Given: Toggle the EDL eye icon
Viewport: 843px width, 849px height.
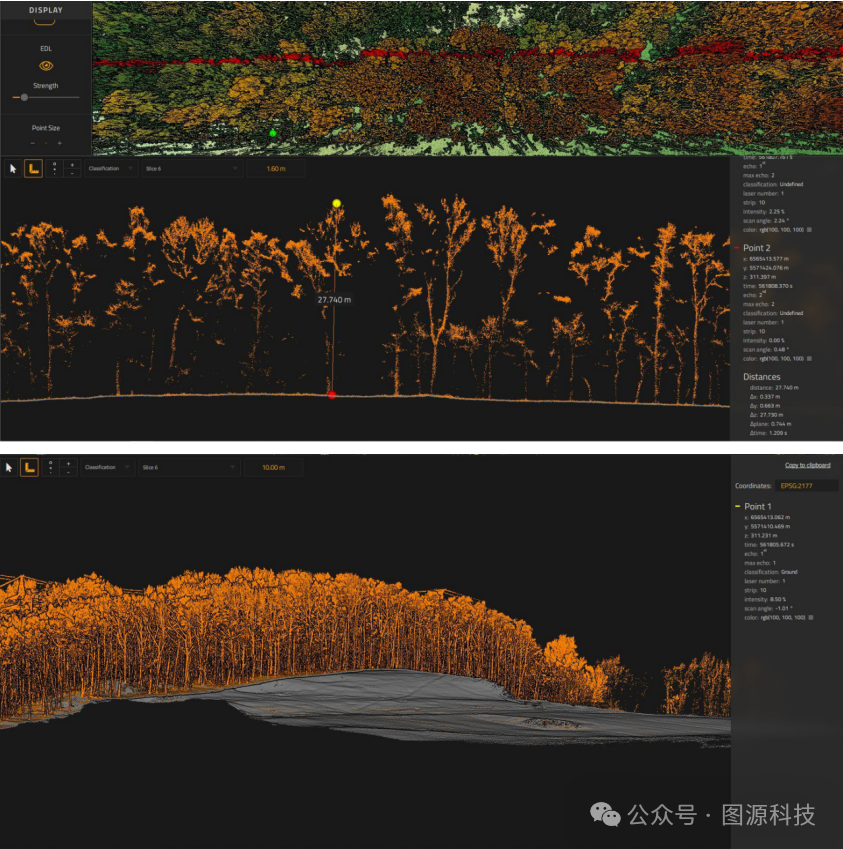Looking at the screenshot, I should [x=46, y=65].
